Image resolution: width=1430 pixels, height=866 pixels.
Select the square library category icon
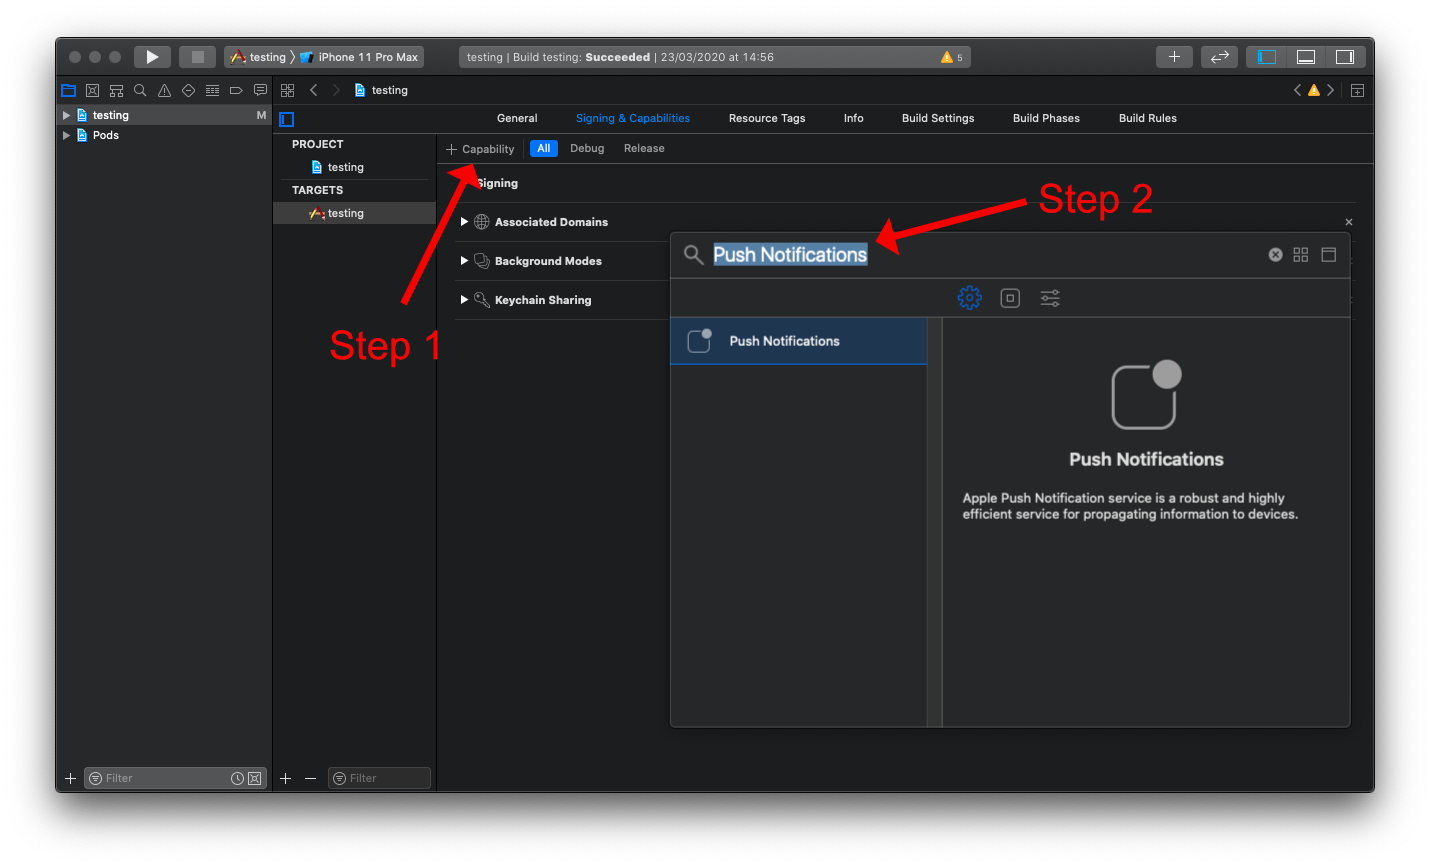(x=1010, y=298)
